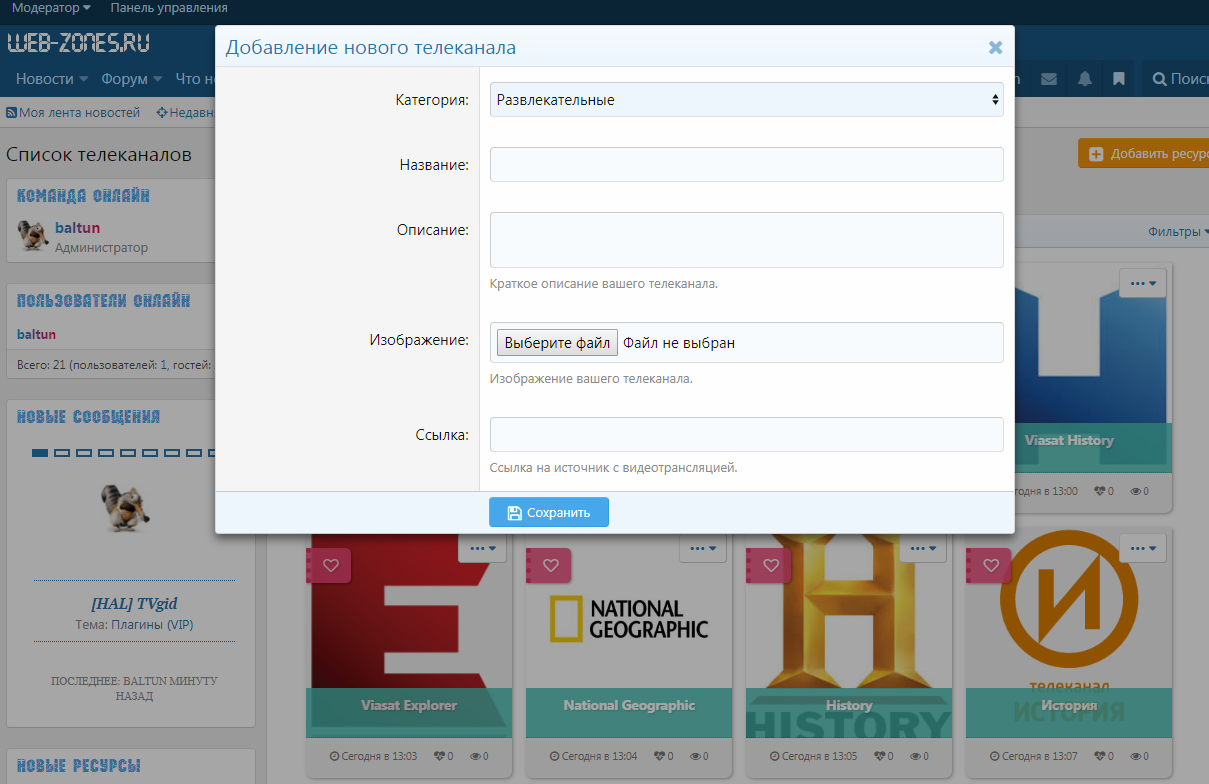Close the add new TV channel dialog
The height and width of the screenshot is (784, 1209).
point(995,47)
